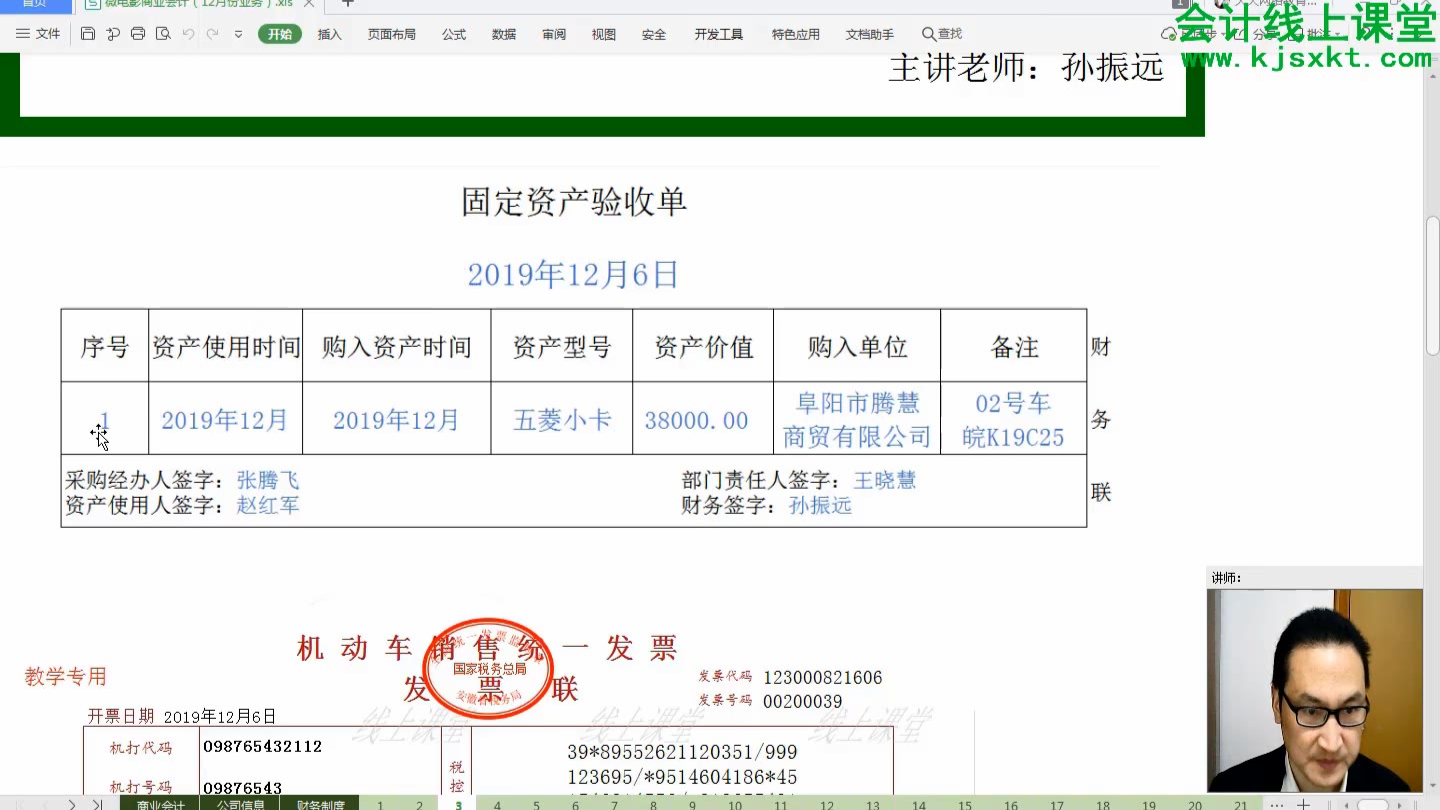This screenshot has height=810, width=1440.
Task: Click the Export PDF icon next to Save
Action: tap(113, 34)
